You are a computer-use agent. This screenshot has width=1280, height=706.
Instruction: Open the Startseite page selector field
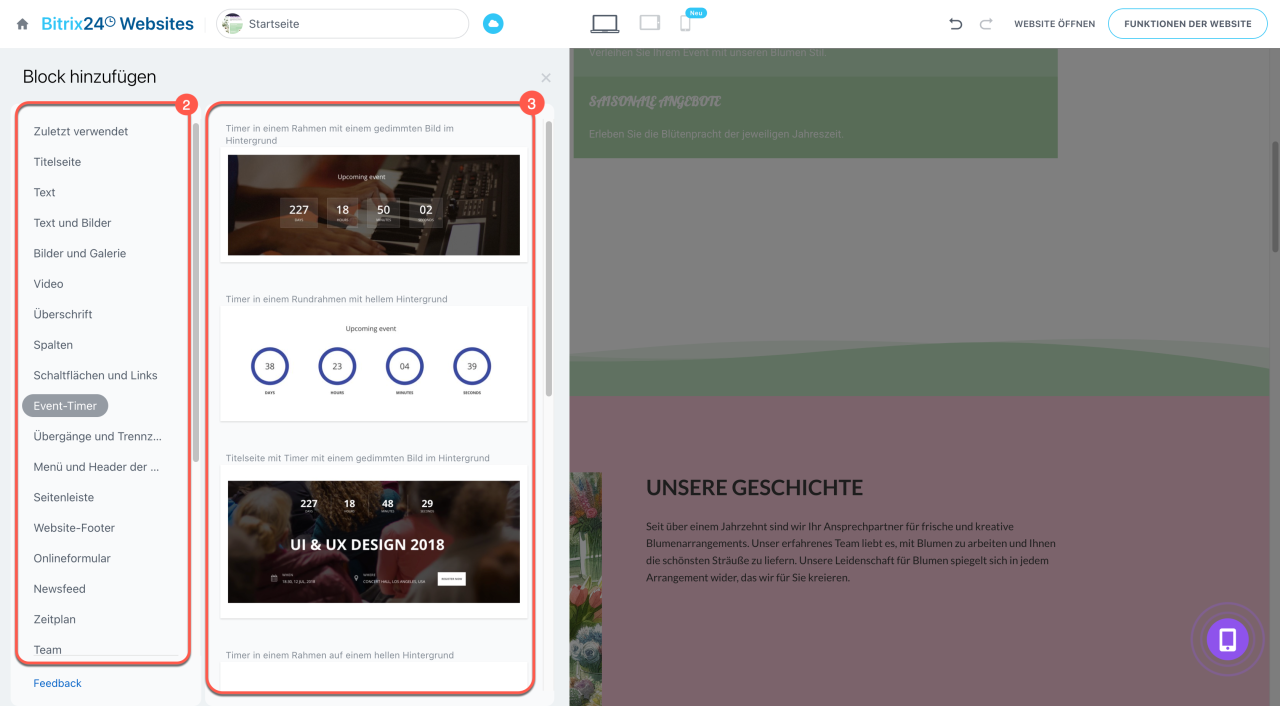click(x=342, y=24)
